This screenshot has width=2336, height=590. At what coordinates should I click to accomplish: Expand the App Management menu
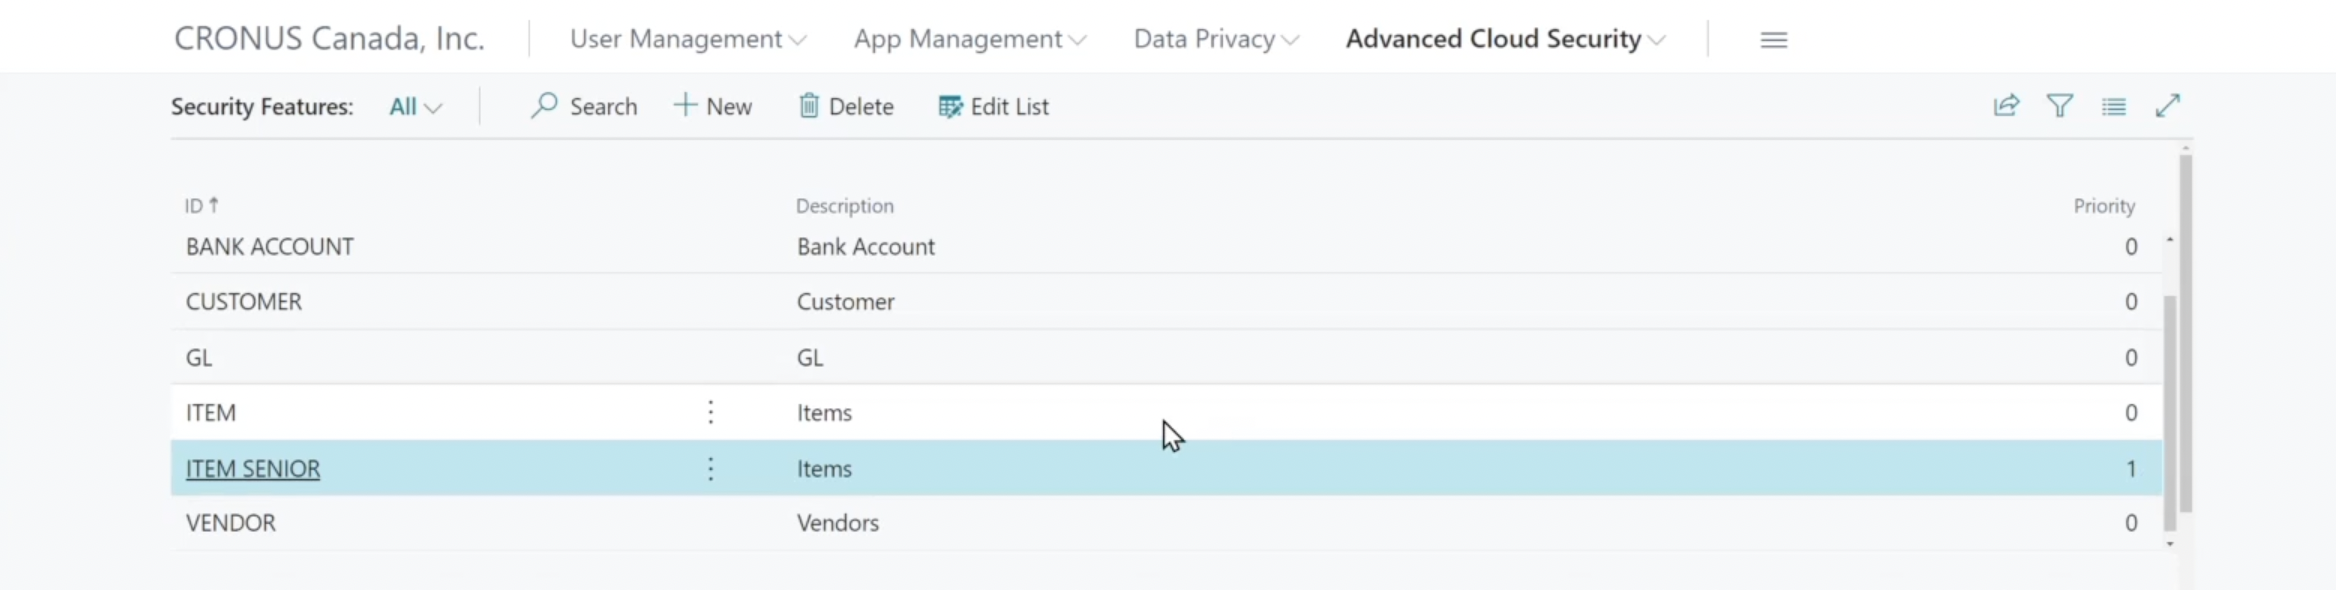click(x=970, y=39)
